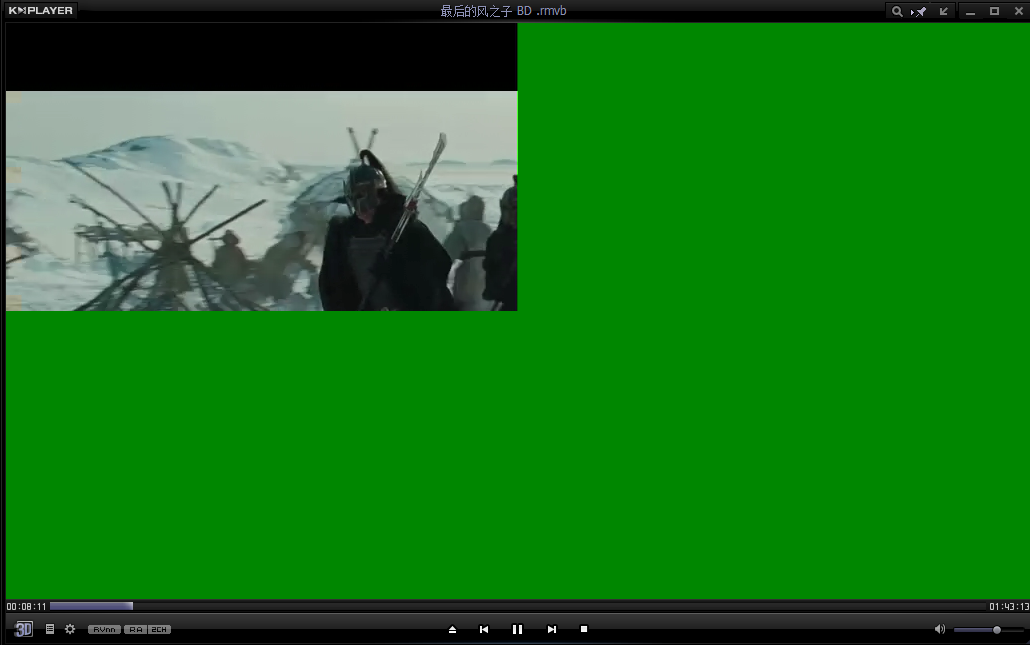
Task: Click the eject disc button
Action: coord(452,629)
